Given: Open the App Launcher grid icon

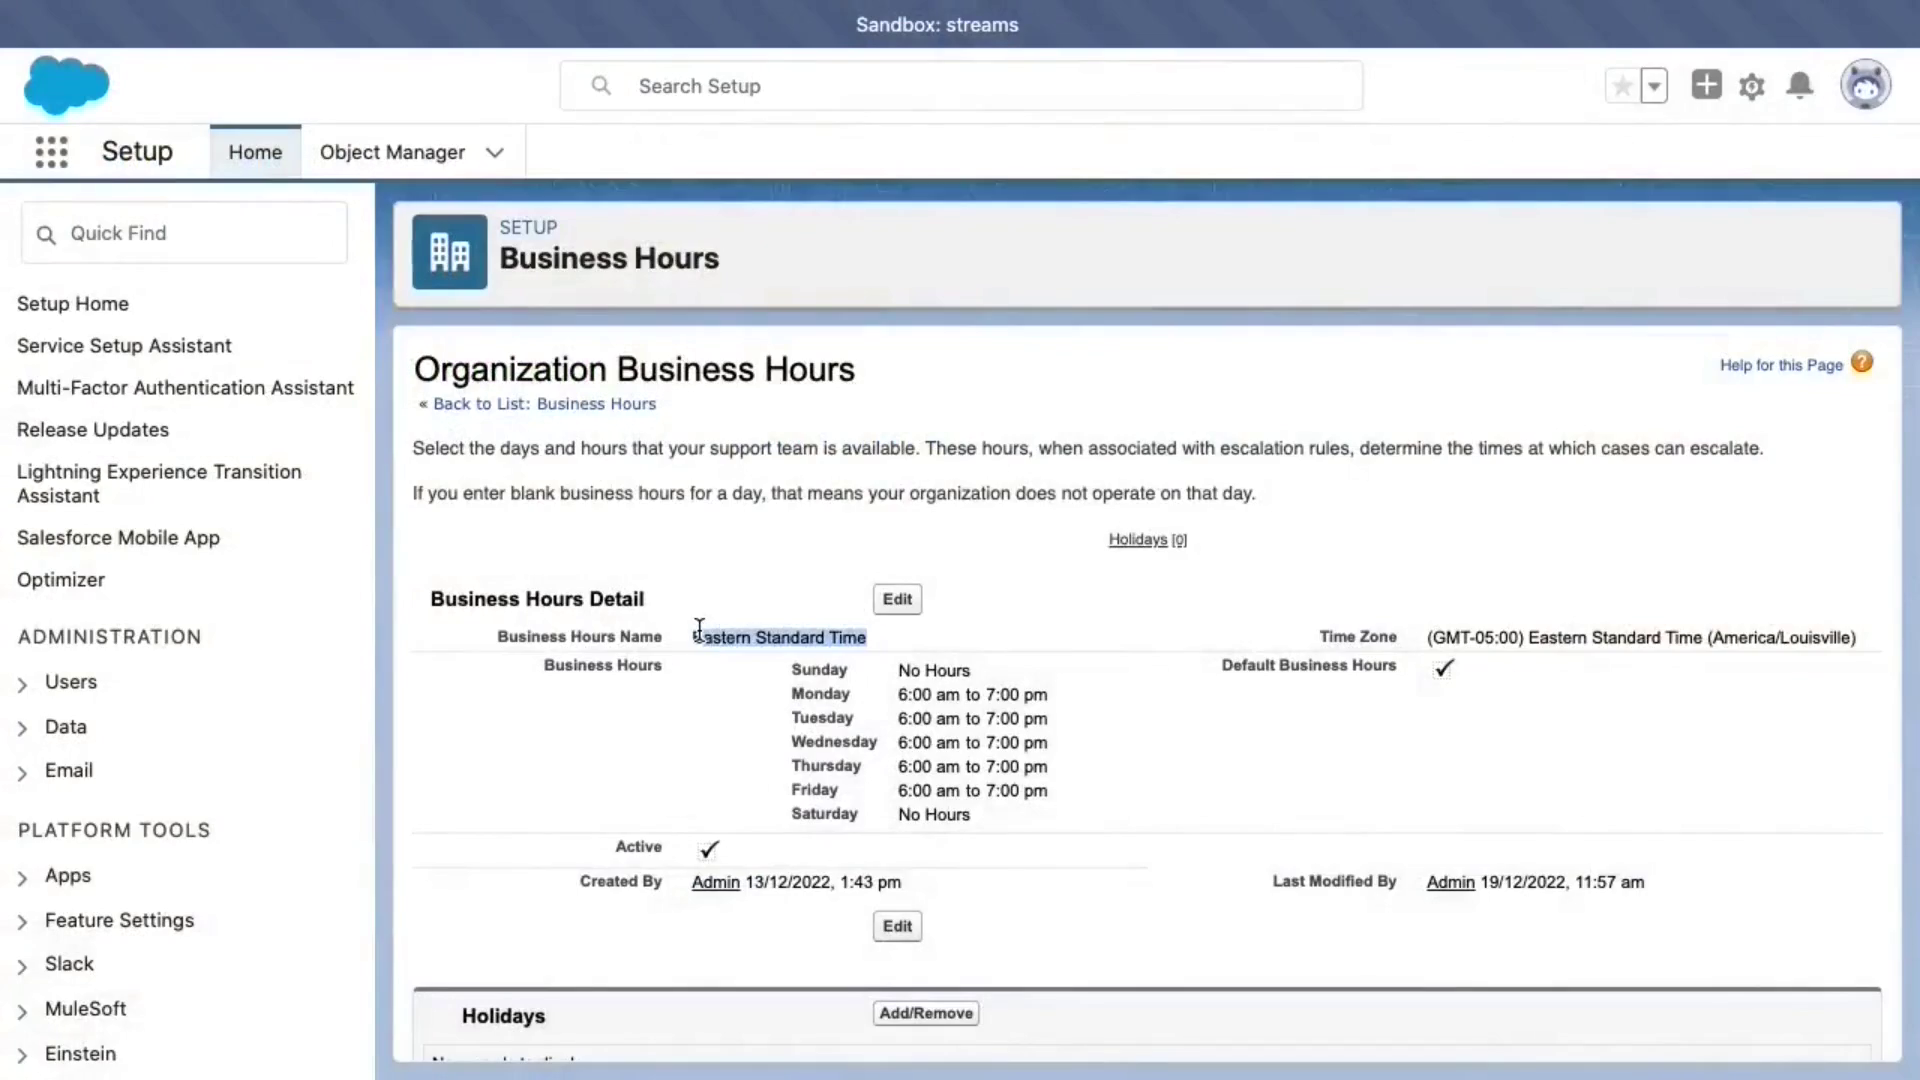Looking at the screenshot, I should (51, 152).
